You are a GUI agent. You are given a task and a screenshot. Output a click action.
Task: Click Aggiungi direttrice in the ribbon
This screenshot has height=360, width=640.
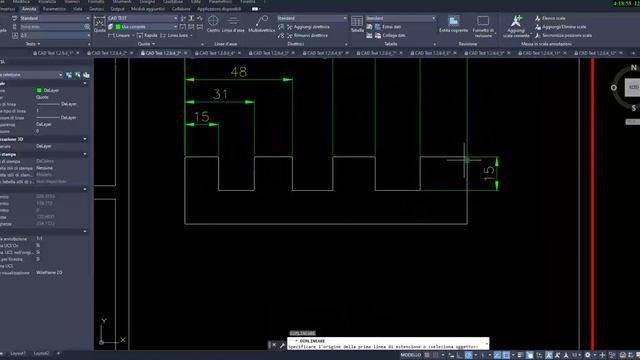[x=308, y=27]
